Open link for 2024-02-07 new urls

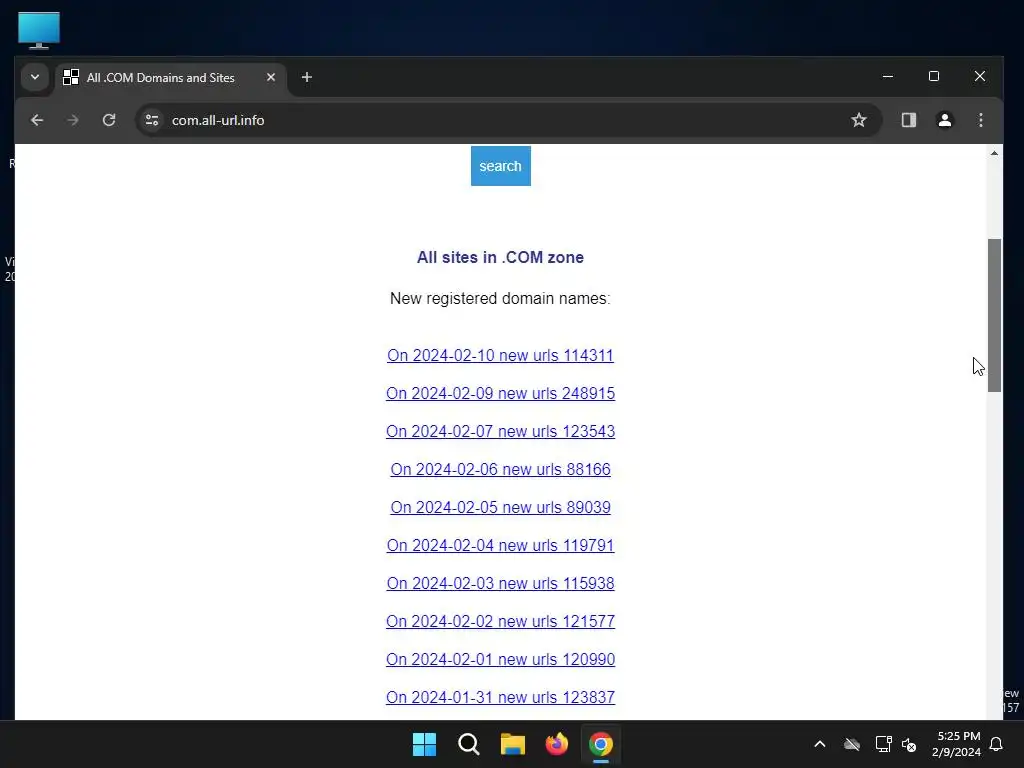pyautogui.click(x=500, y=431)
